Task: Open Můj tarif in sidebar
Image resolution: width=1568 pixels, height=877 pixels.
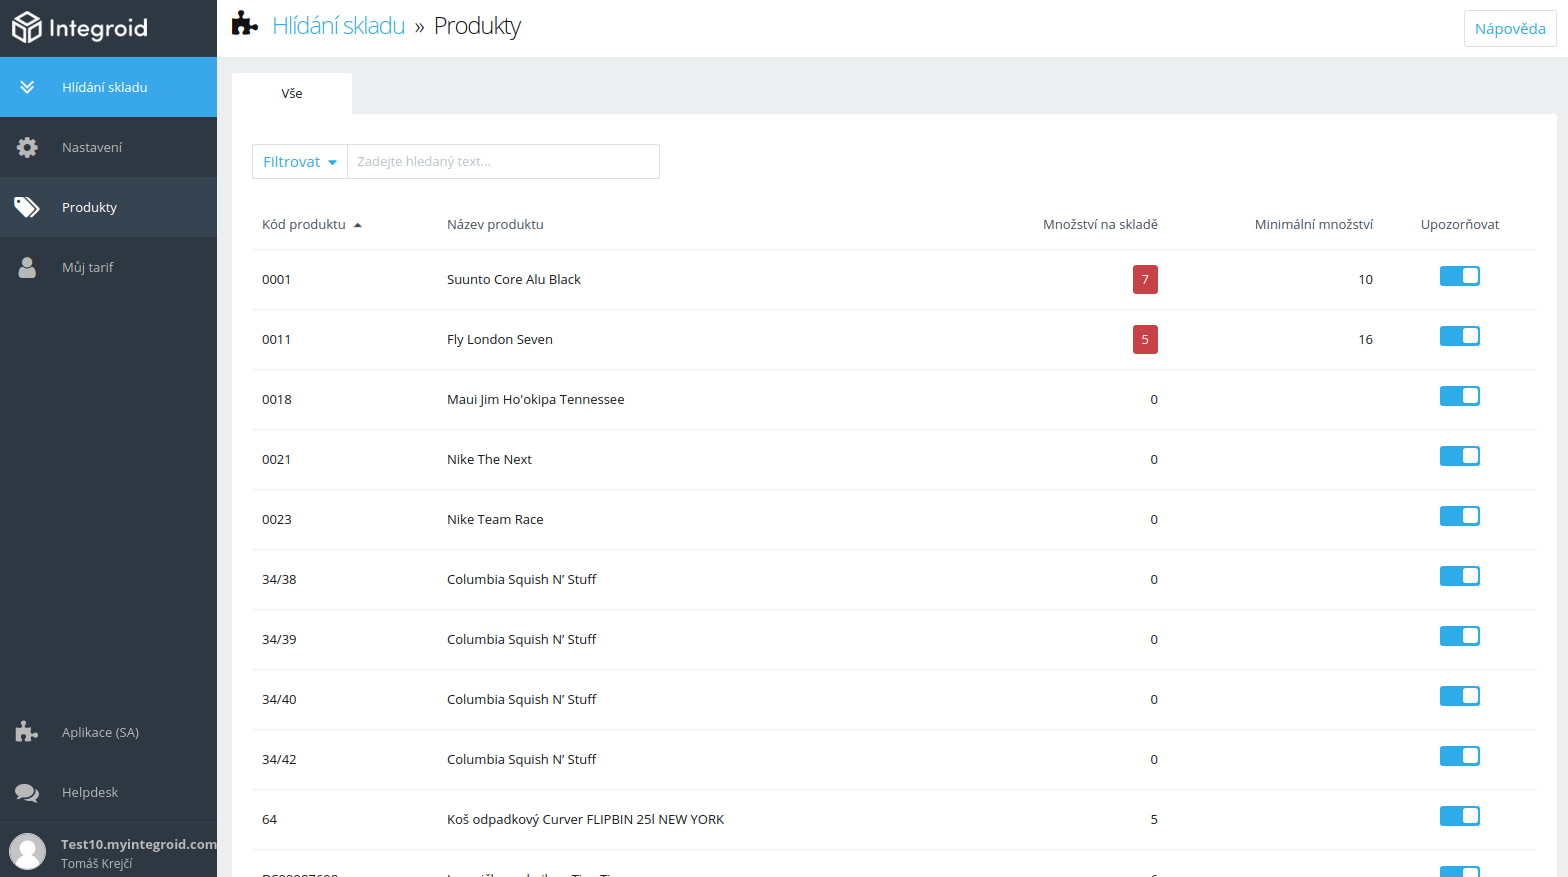Action: tap(108, 267)
